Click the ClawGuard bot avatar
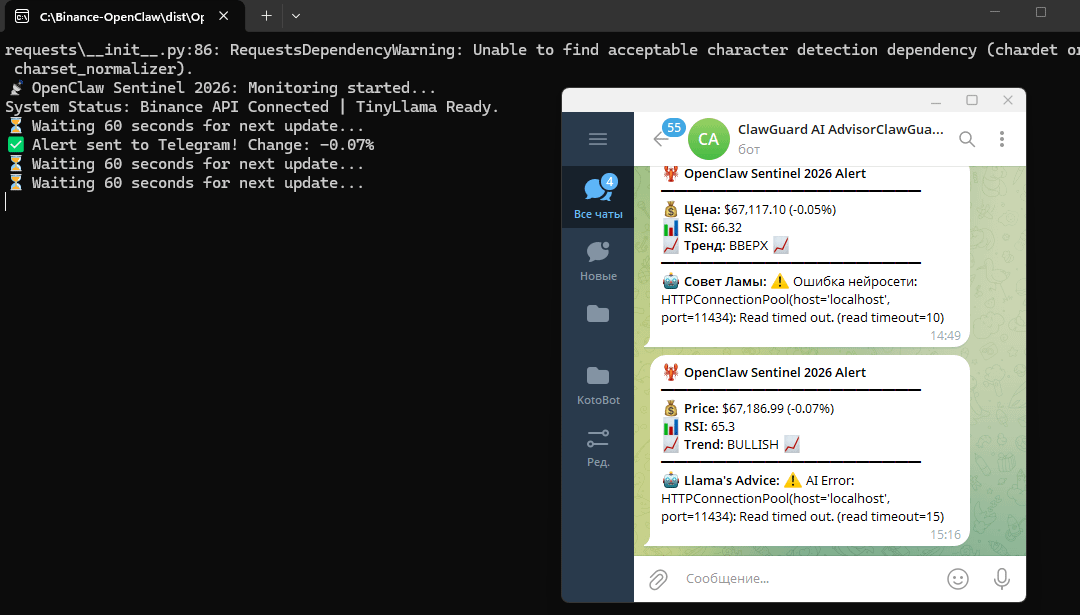 coord(709,139)
